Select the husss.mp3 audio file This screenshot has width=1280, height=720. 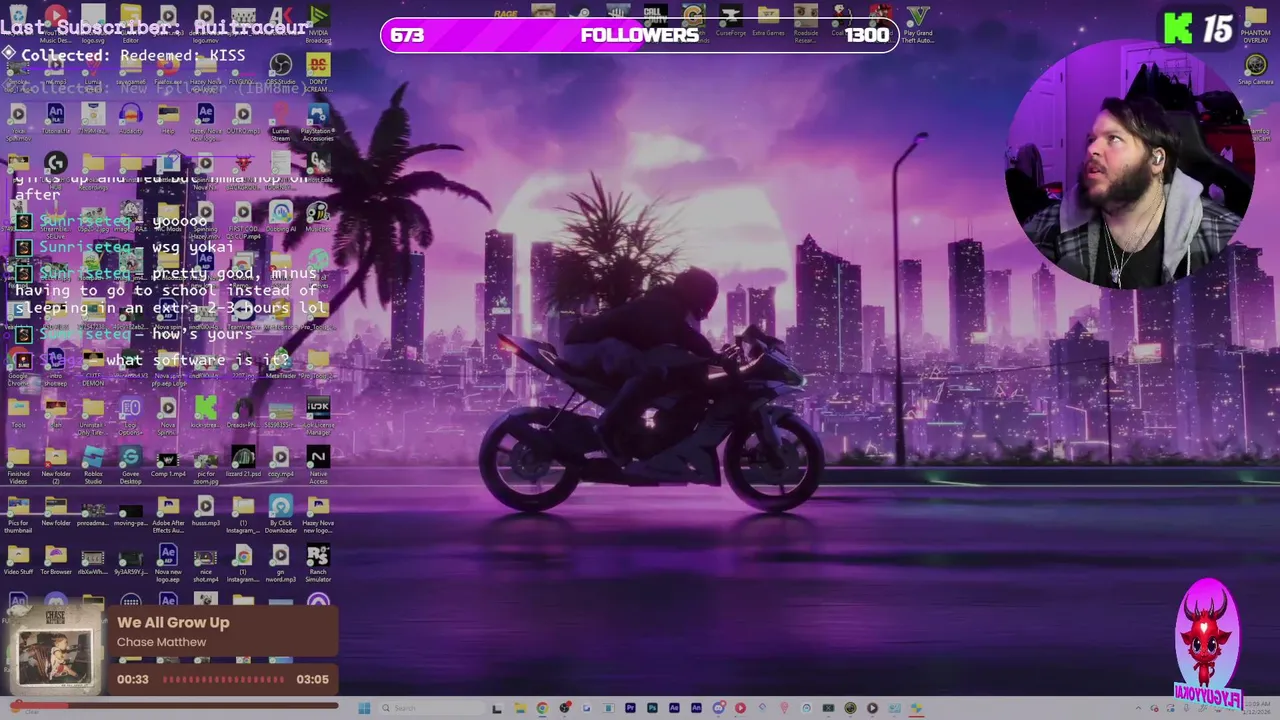[x=206, y=511]
